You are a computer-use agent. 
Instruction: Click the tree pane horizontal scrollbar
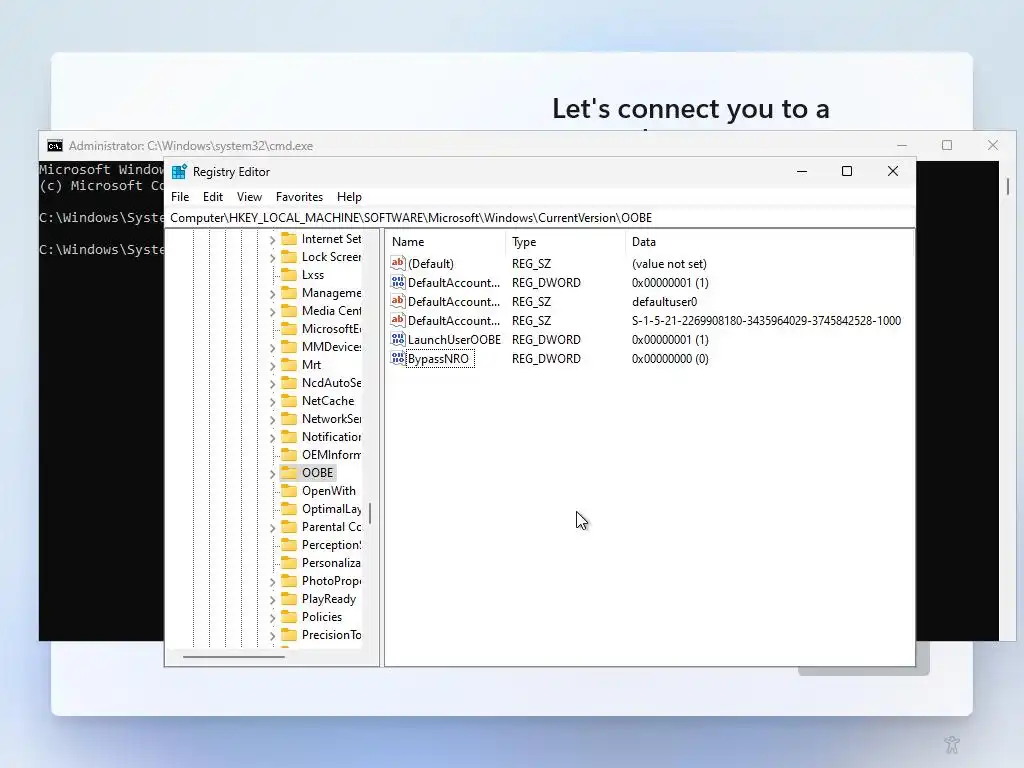point(234,656)
